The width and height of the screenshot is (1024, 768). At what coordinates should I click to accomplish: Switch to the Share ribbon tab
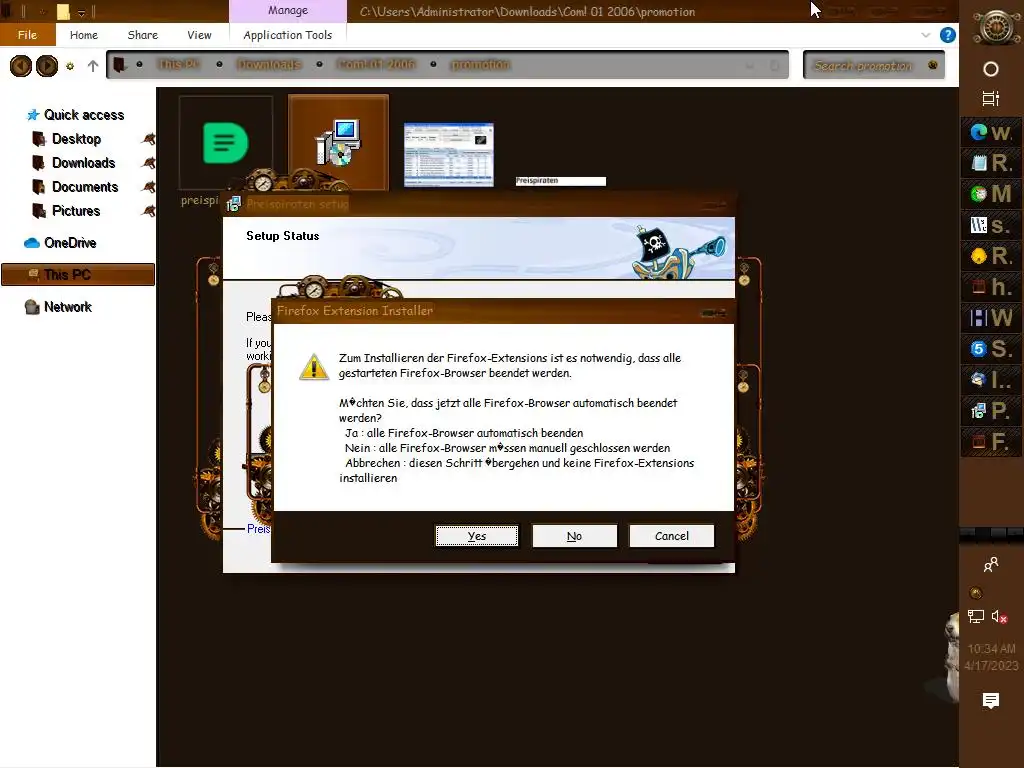pyautogui.click(x=142, y=35)
